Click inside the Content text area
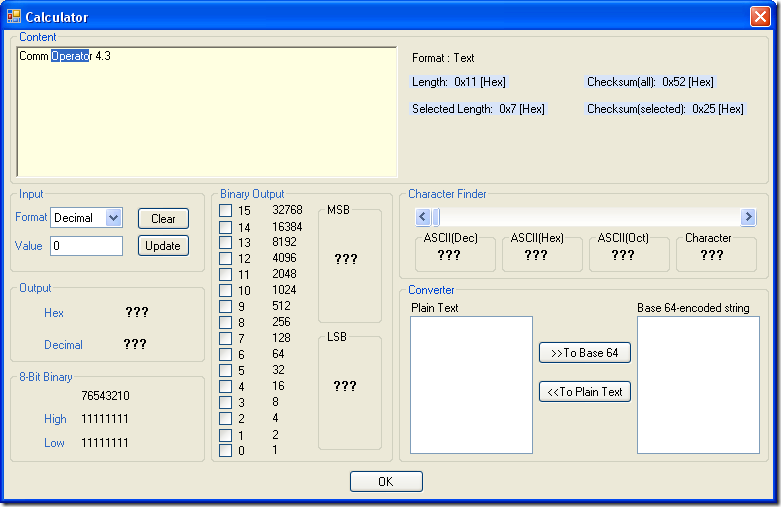Image resolution: width=781 pixels, height=507 pixels. click(207, 112)
